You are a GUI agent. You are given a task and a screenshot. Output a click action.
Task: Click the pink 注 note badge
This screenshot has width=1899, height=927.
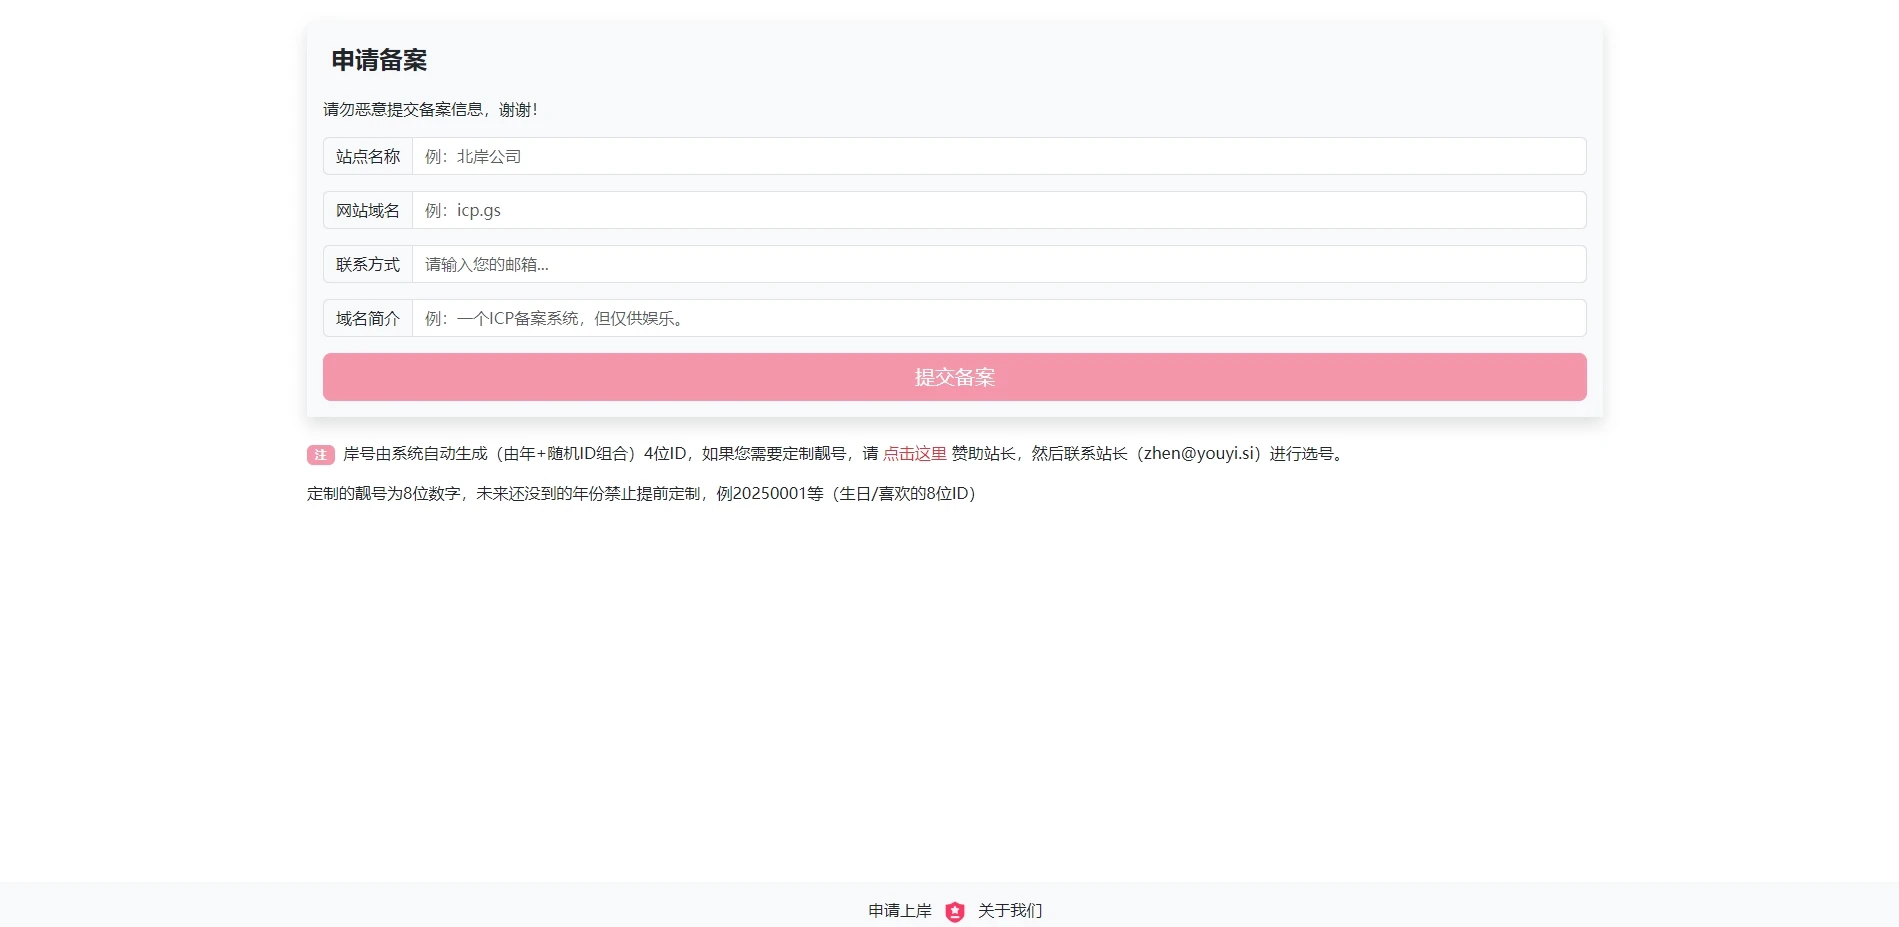coord(320,455)
